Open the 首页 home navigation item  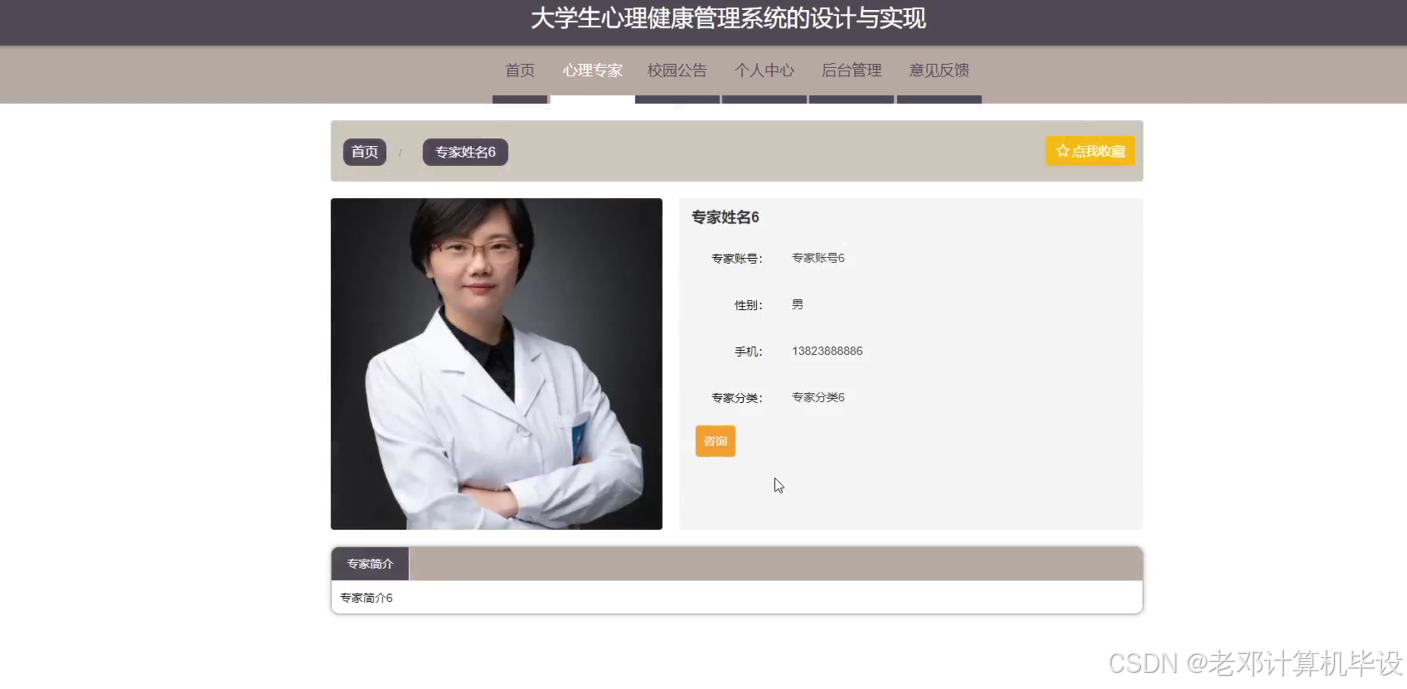(x=519, y=70)
